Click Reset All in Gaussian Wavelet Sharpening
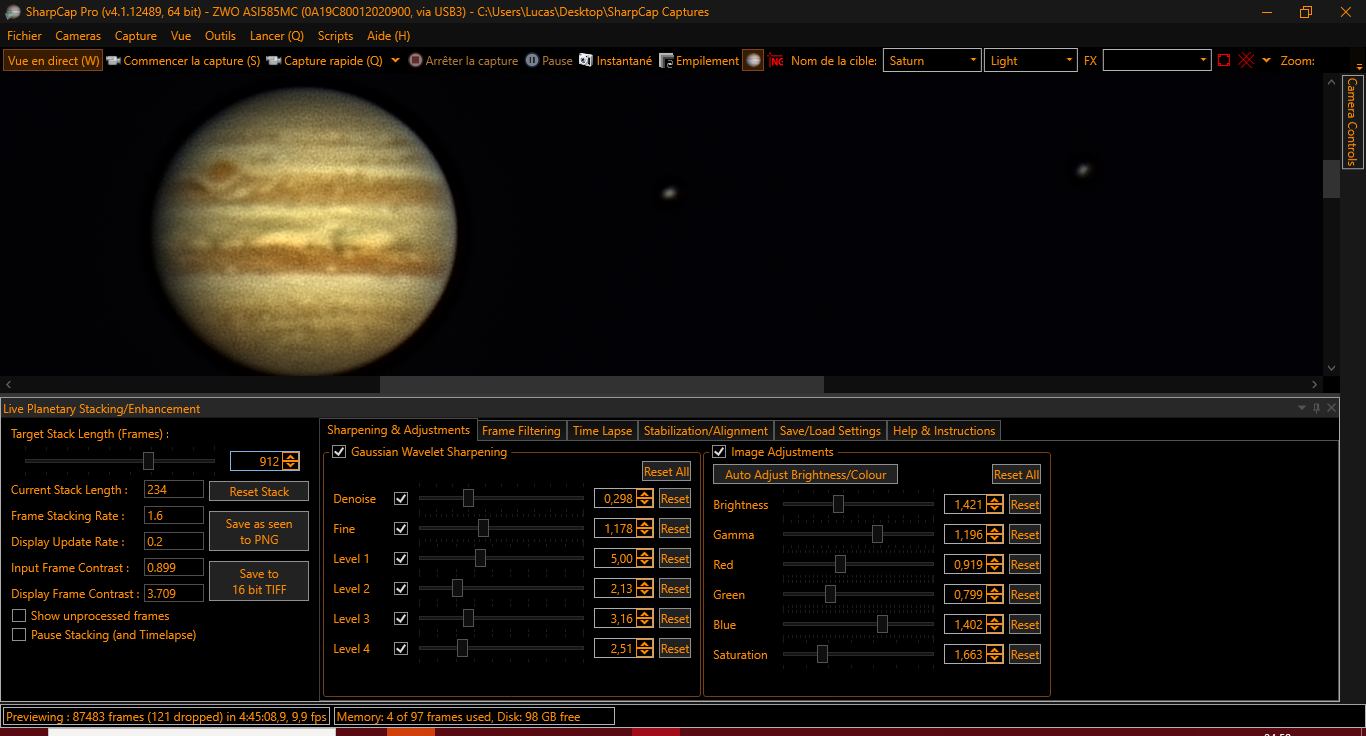This screenshot has width=1366, height=736. tap(666, 472)
